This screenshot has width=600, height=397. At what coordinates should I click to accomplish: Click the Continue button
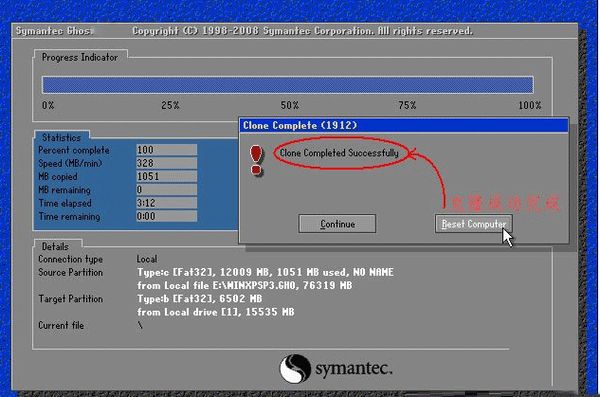click(337, 224)
